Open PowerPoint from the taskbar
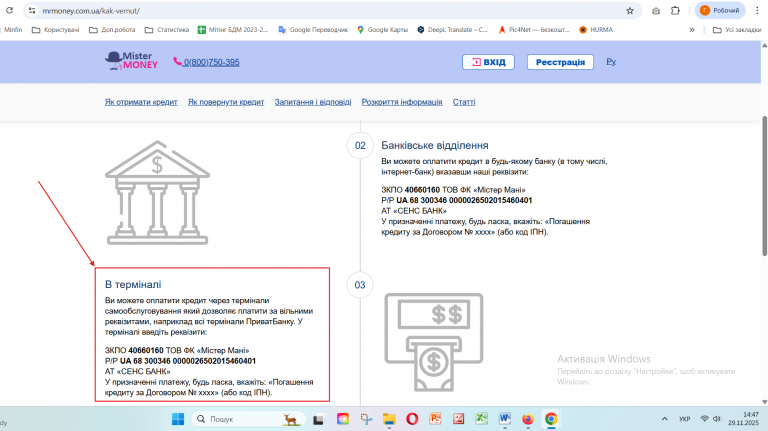 click(x=435, y=419)
